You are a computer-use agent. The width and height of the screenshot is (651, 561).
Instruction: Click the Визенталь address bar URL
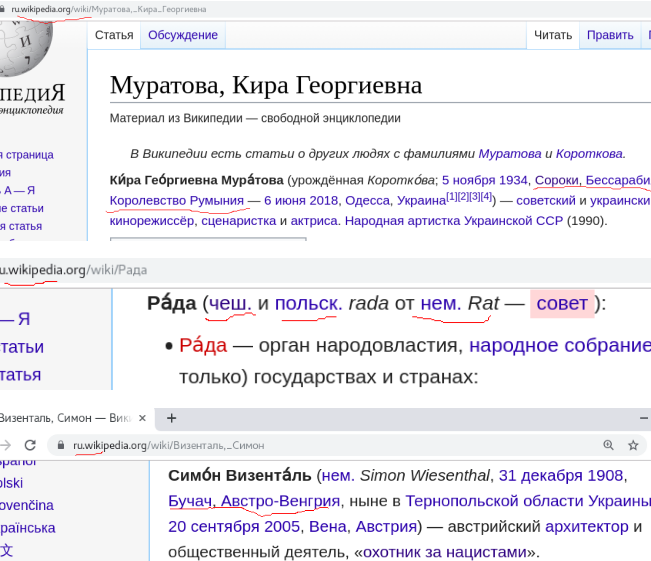click(x=169, y=445)
